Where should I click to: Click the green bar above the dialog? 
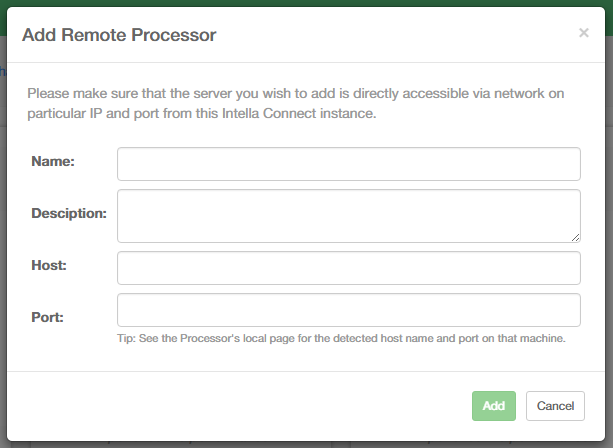300,3
